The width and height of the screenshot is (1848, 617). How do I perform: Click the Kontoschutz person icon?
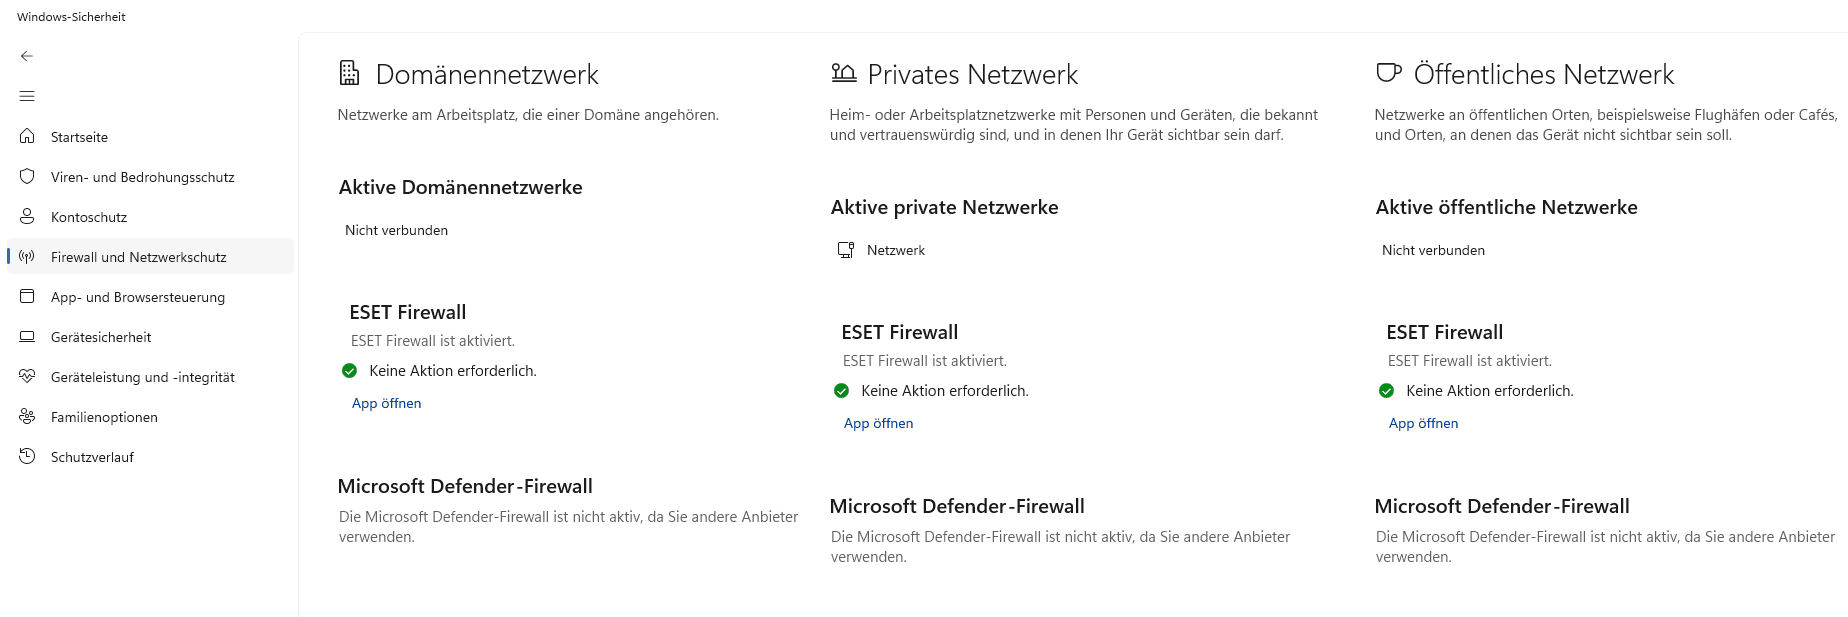(x=27, y=216)
